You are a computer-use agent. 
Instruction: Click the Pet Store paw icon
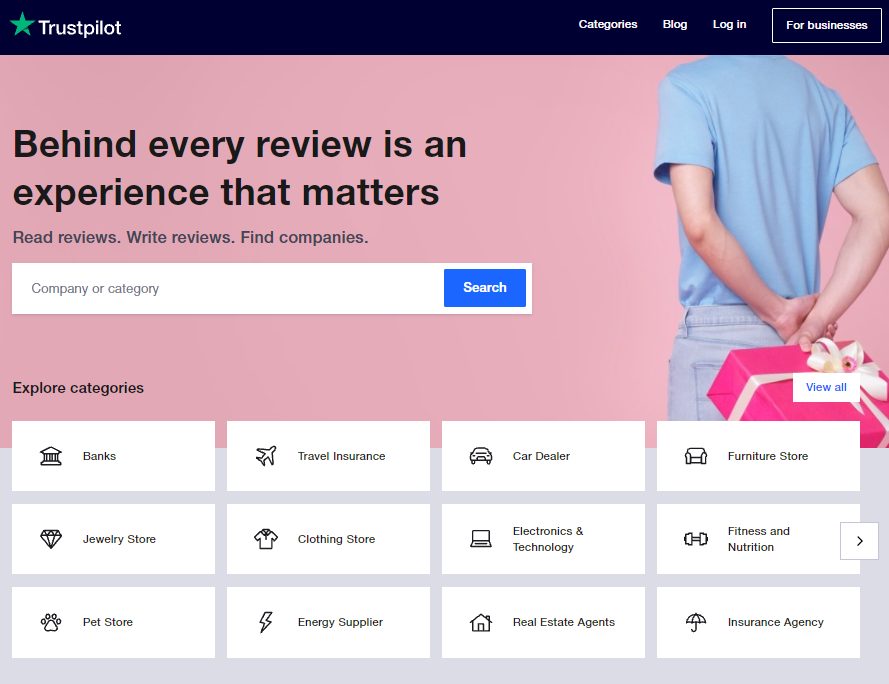51,622
